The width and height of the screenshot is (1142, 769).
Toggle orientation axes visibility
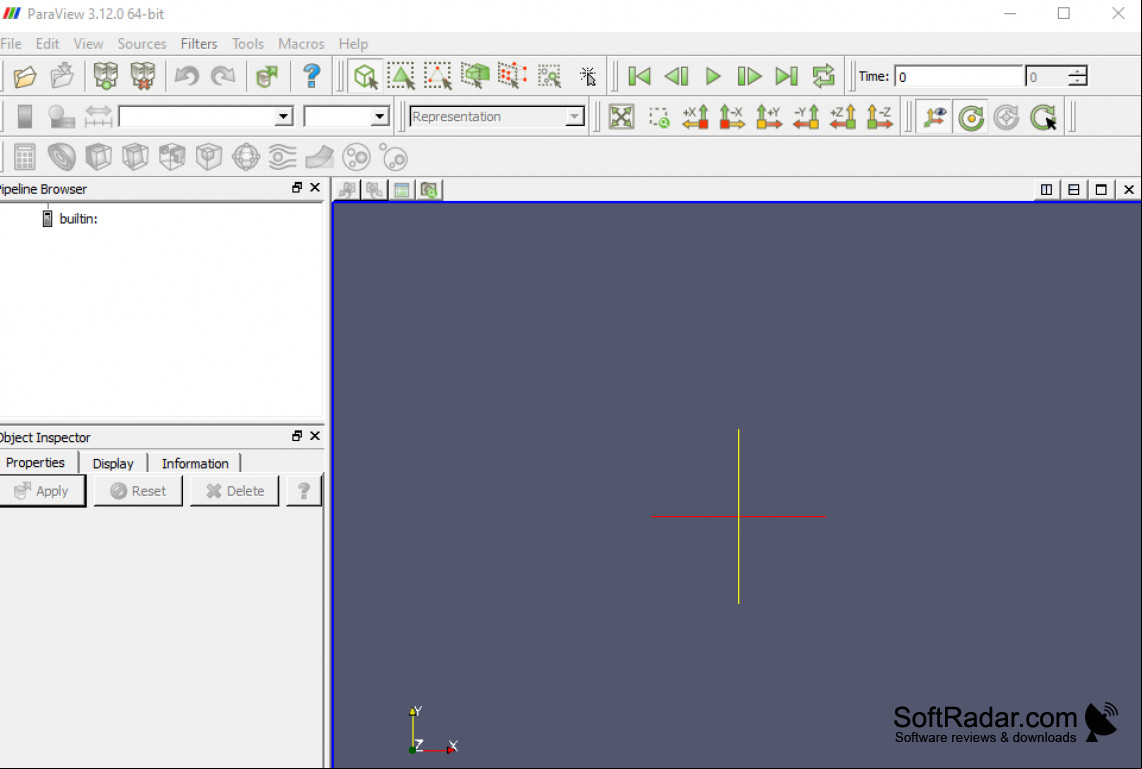tap(934, 117)
